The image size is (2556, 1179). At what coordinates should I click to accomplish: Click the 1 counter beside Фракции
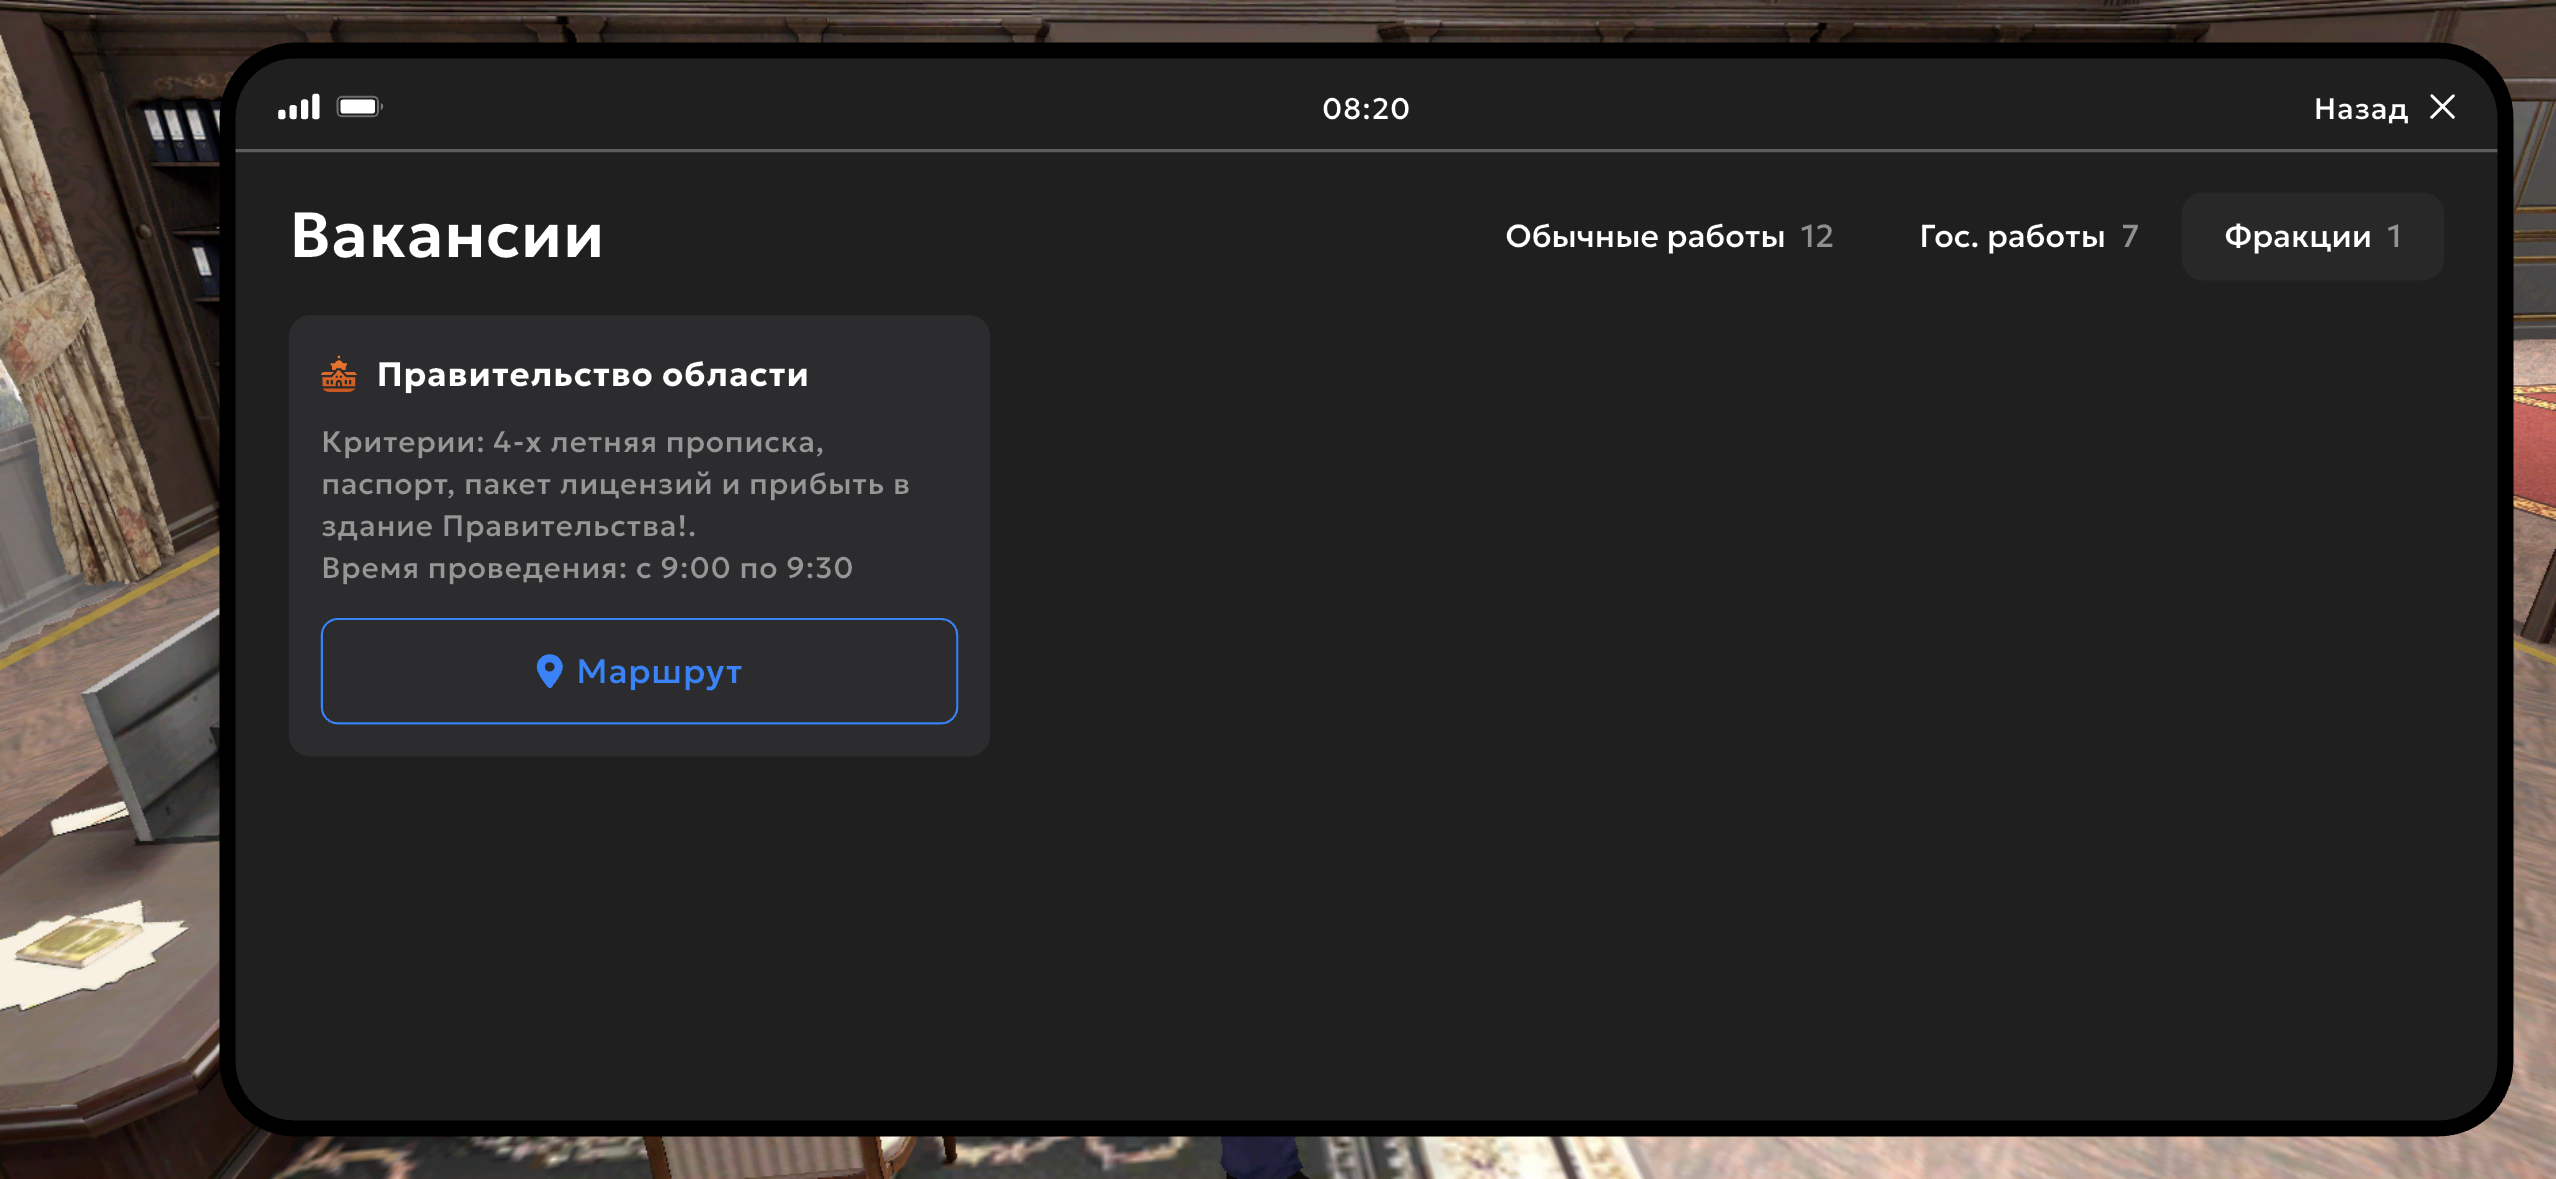(x=2394, y=237)
